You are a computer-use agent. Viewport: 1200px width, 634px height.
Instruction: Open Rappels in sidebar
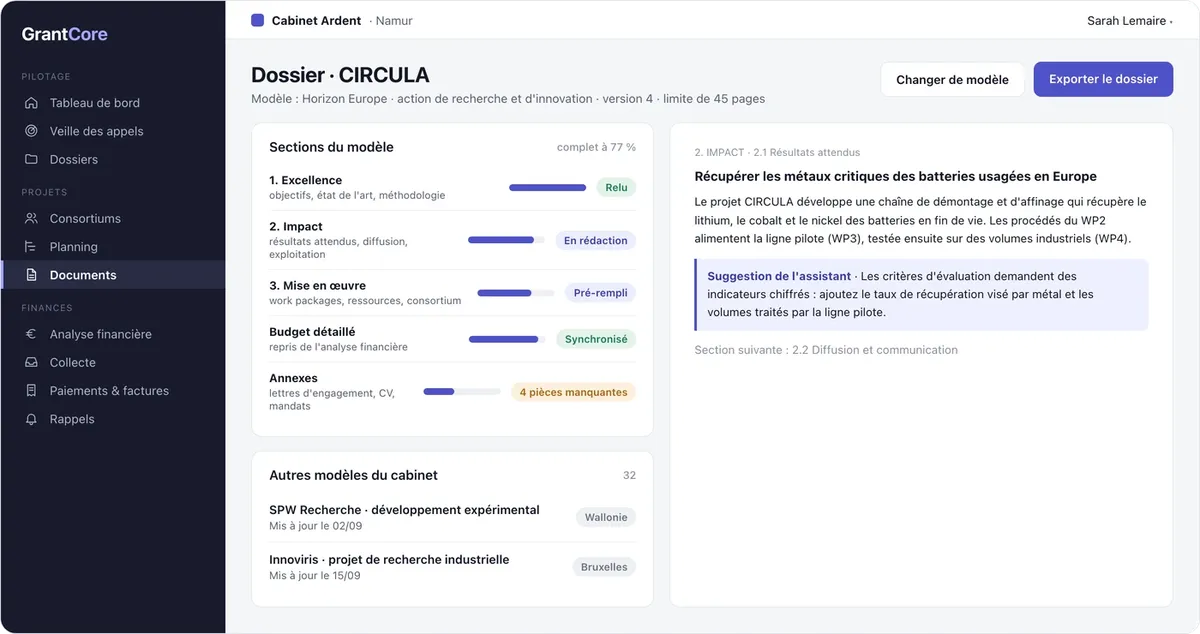point(112,419)
